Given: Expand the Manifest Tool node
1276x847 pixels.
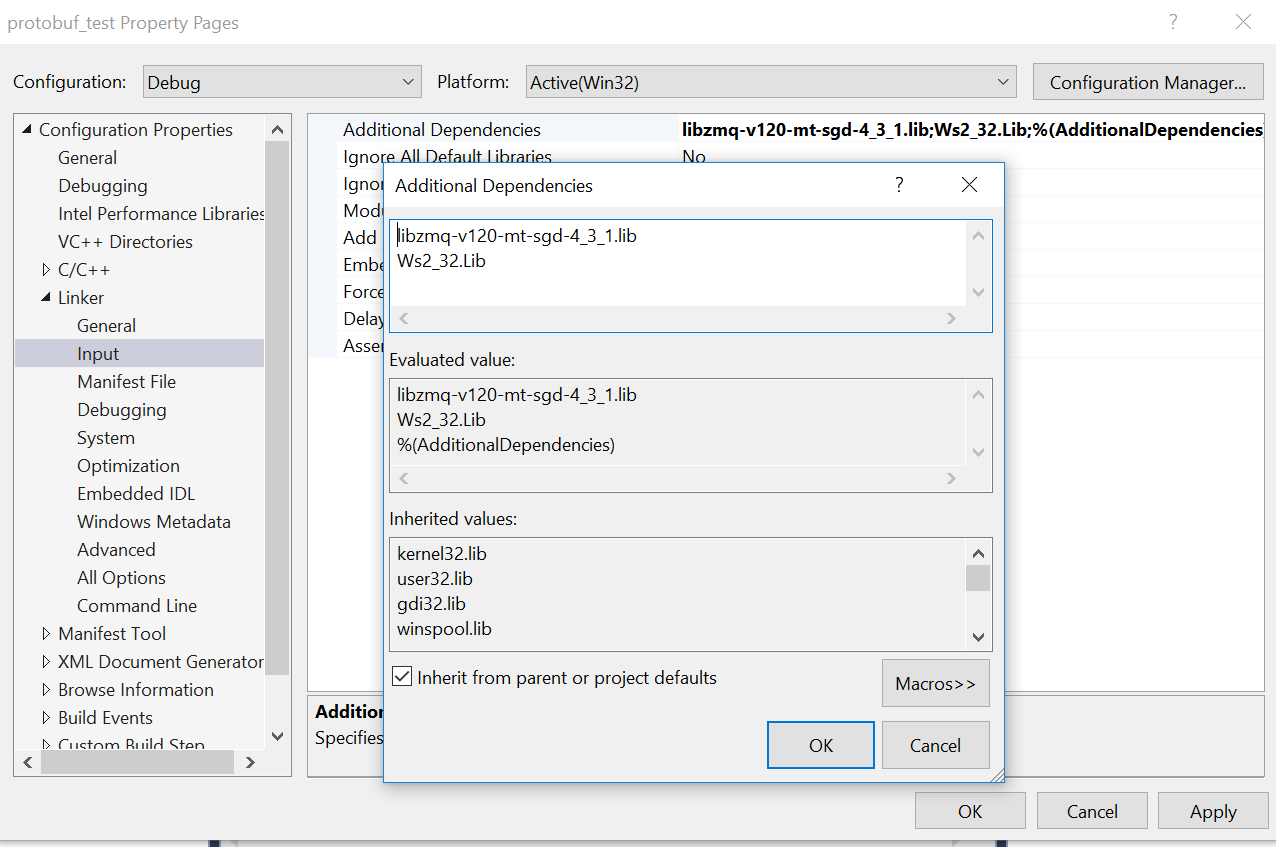Looking at the screenshot, I should pyautogui.click(x=46, y=634).
